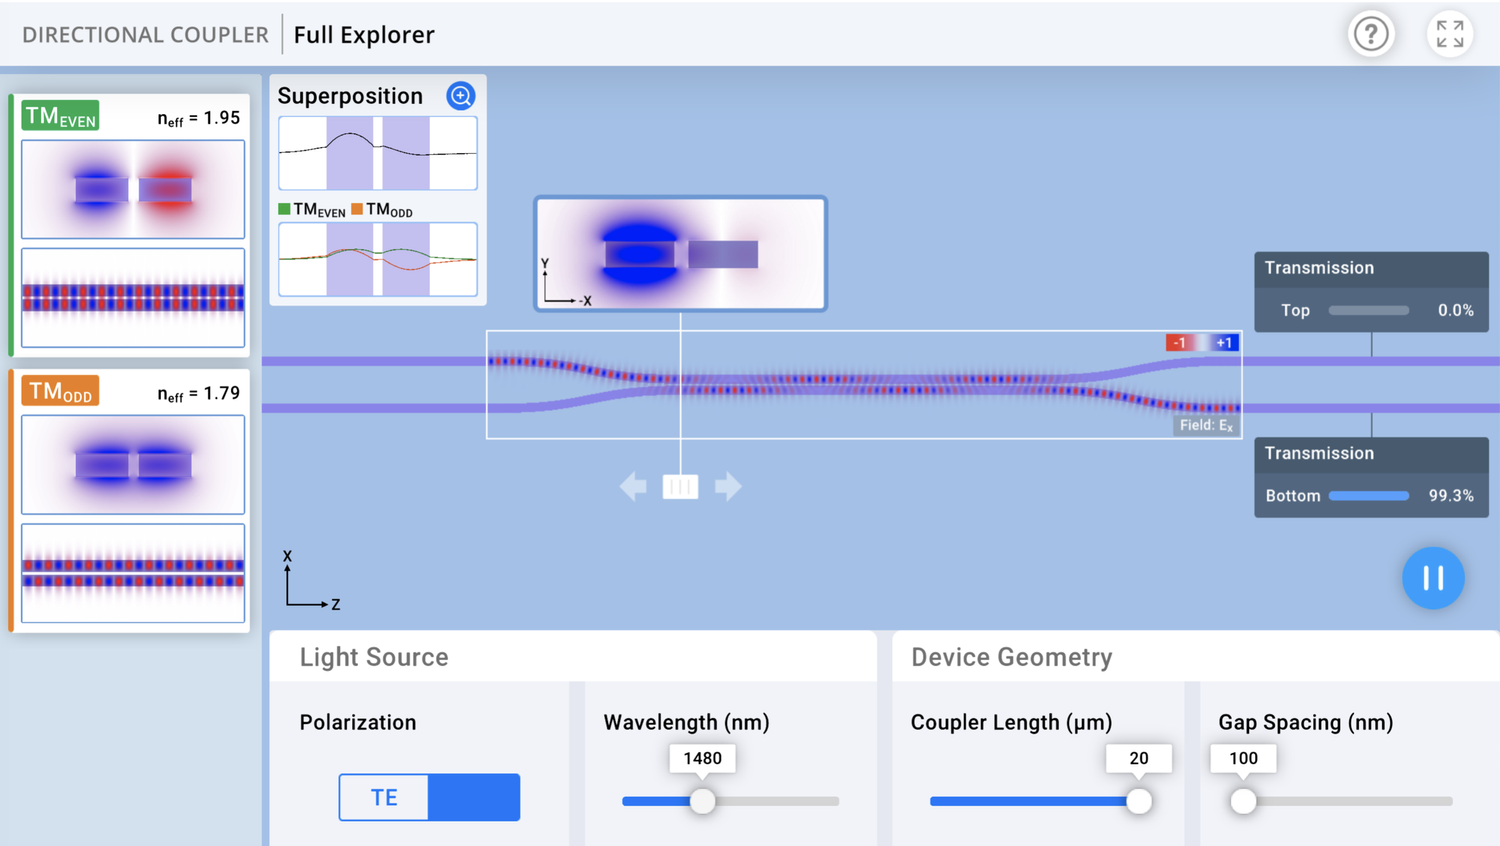Screen dimensions: 1500x846
Task: Zoom into the Superposition plot
Action: (x=461, y=95)
